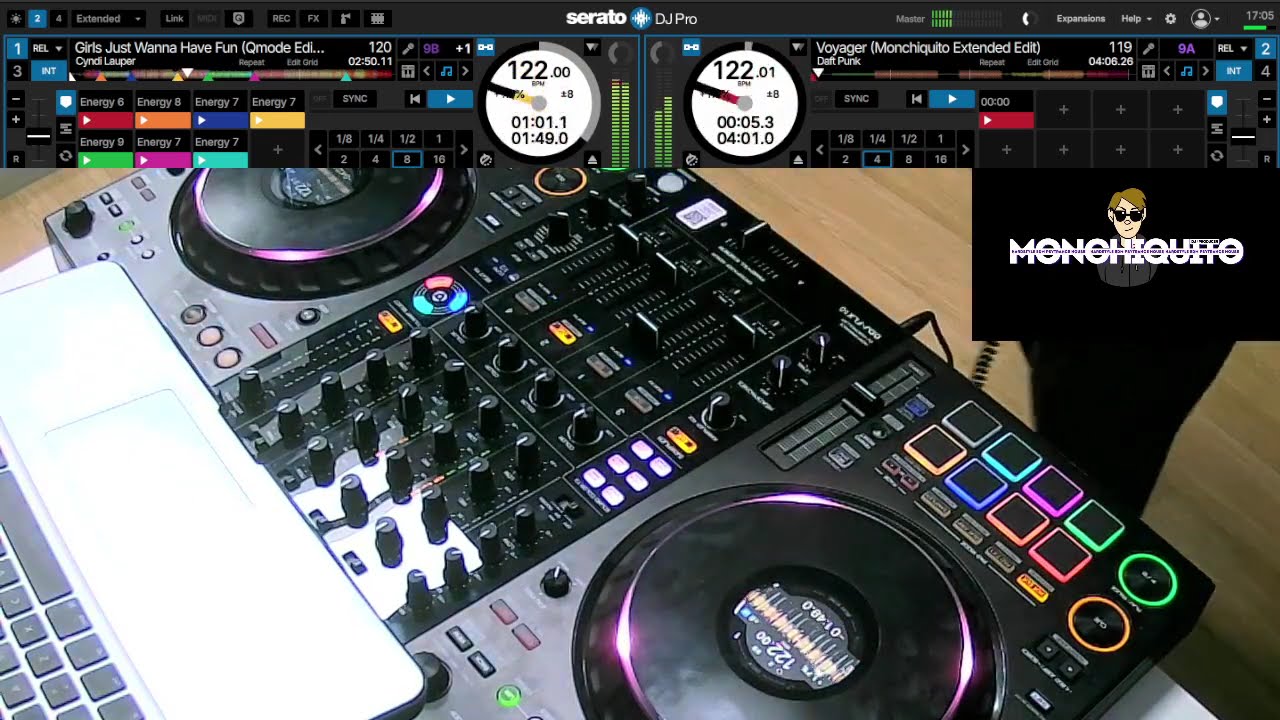This screenshot has width=1280, height=720.
Task: Trigger green Energy 9 cue on deck 1
Action: pyautogui.click(x=104, y=160)
